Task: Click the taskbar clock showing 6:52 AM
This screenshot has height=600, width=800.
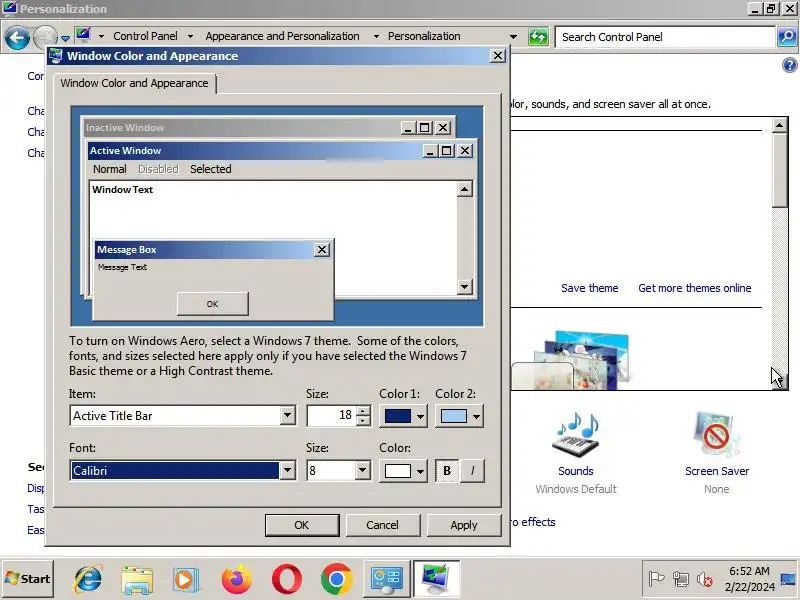Action: coord(749,579)
